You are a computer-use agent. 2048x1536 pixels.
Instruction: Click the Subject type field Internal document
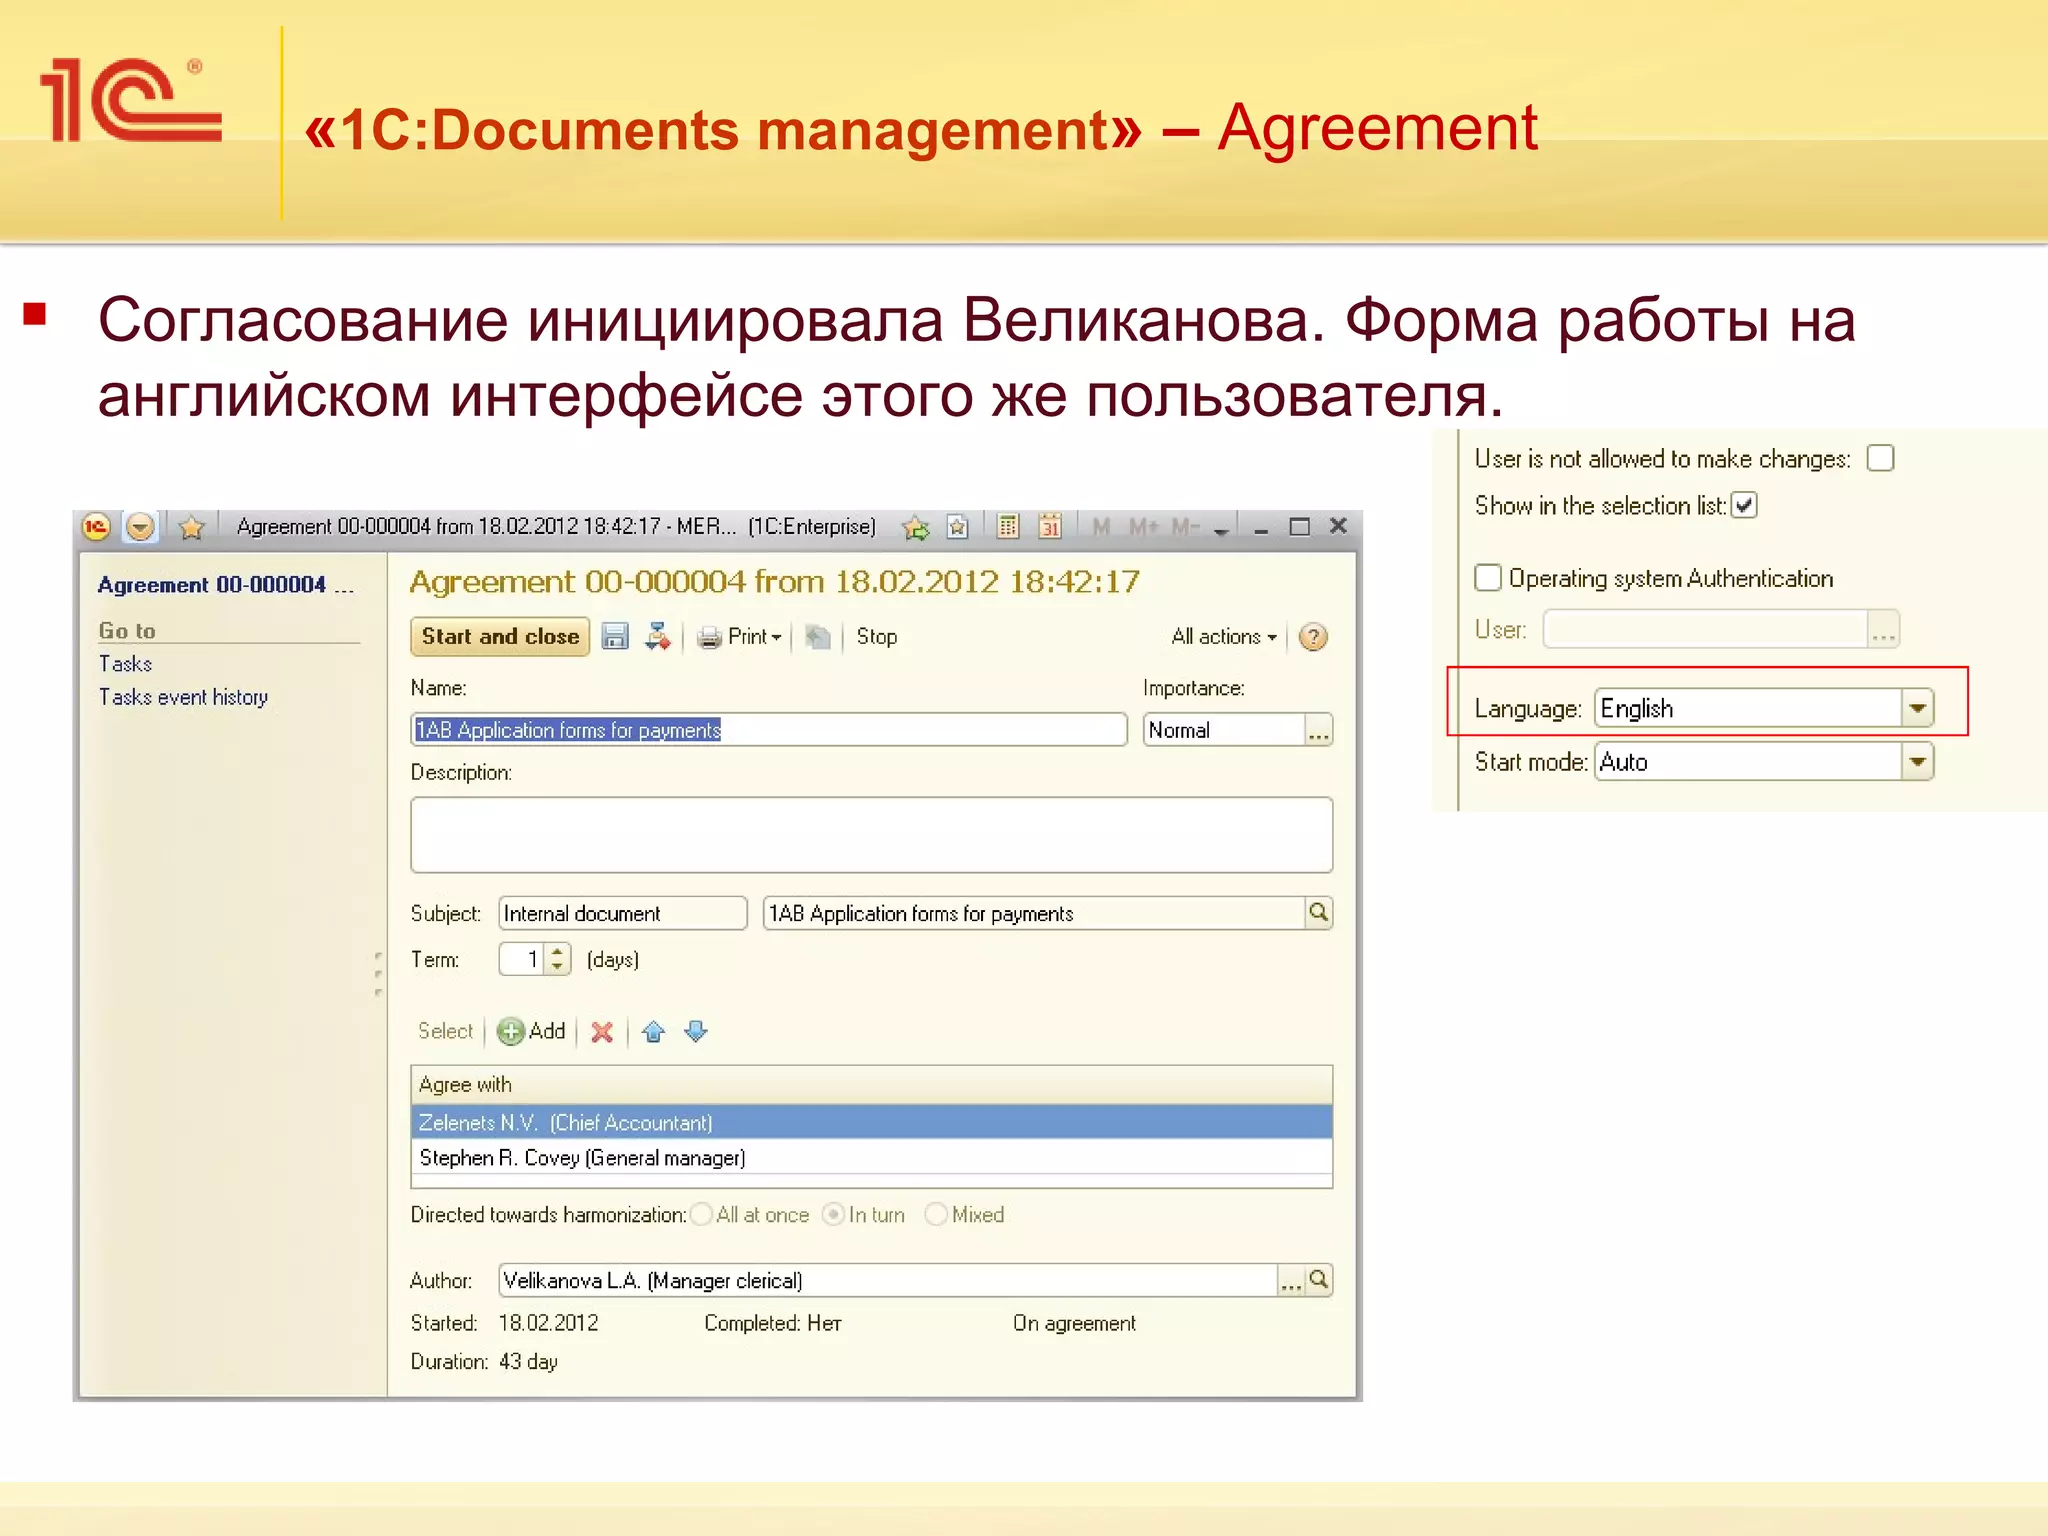point(622,913)
